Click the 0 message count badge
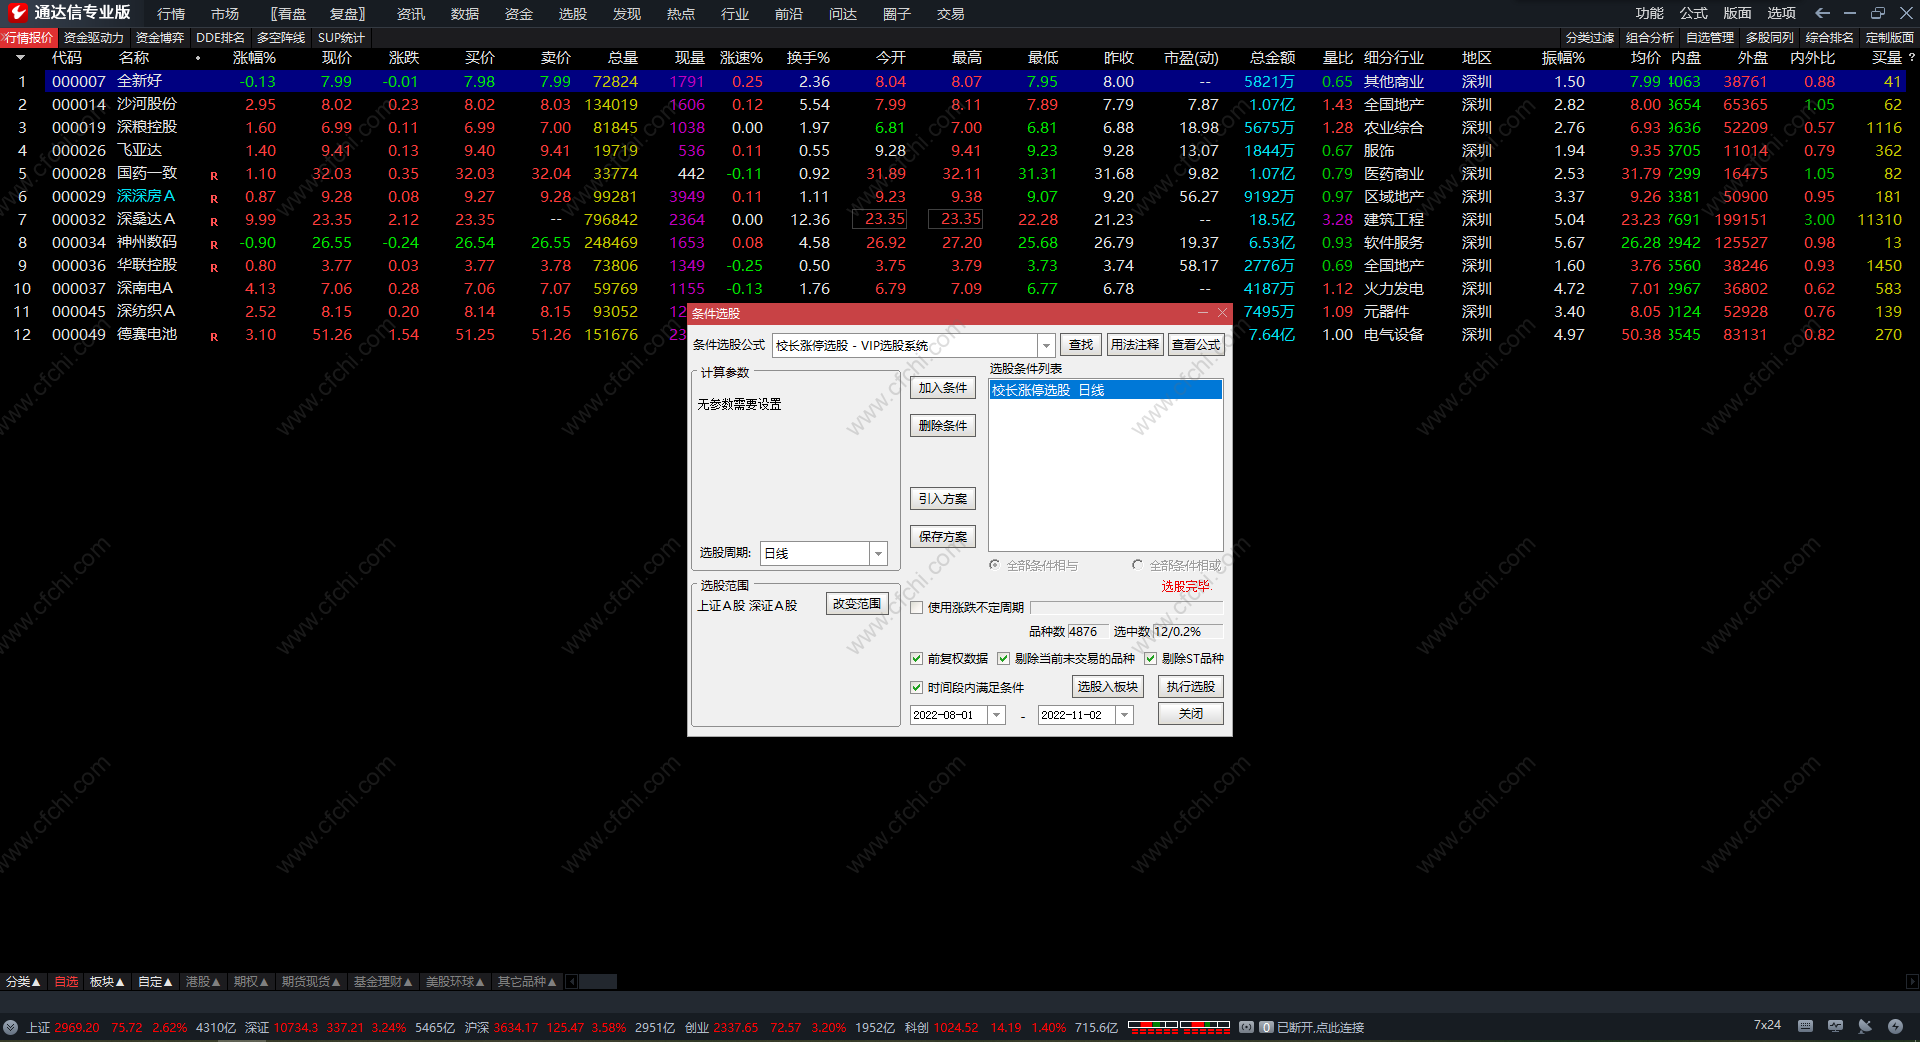The height and width of the screenshot is (1042, 1920). [1267, 1027]
